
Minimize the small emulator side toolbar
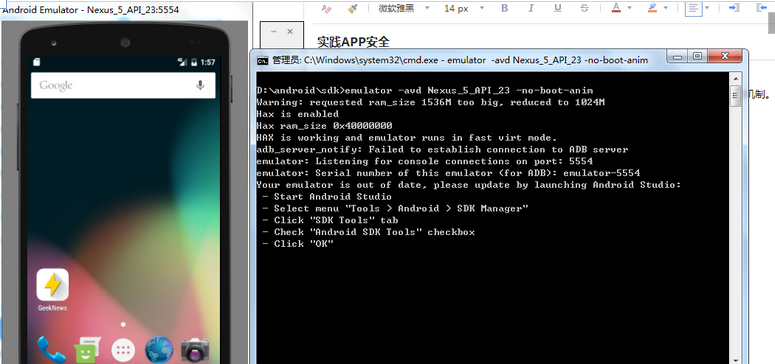[x=274, y=31]
